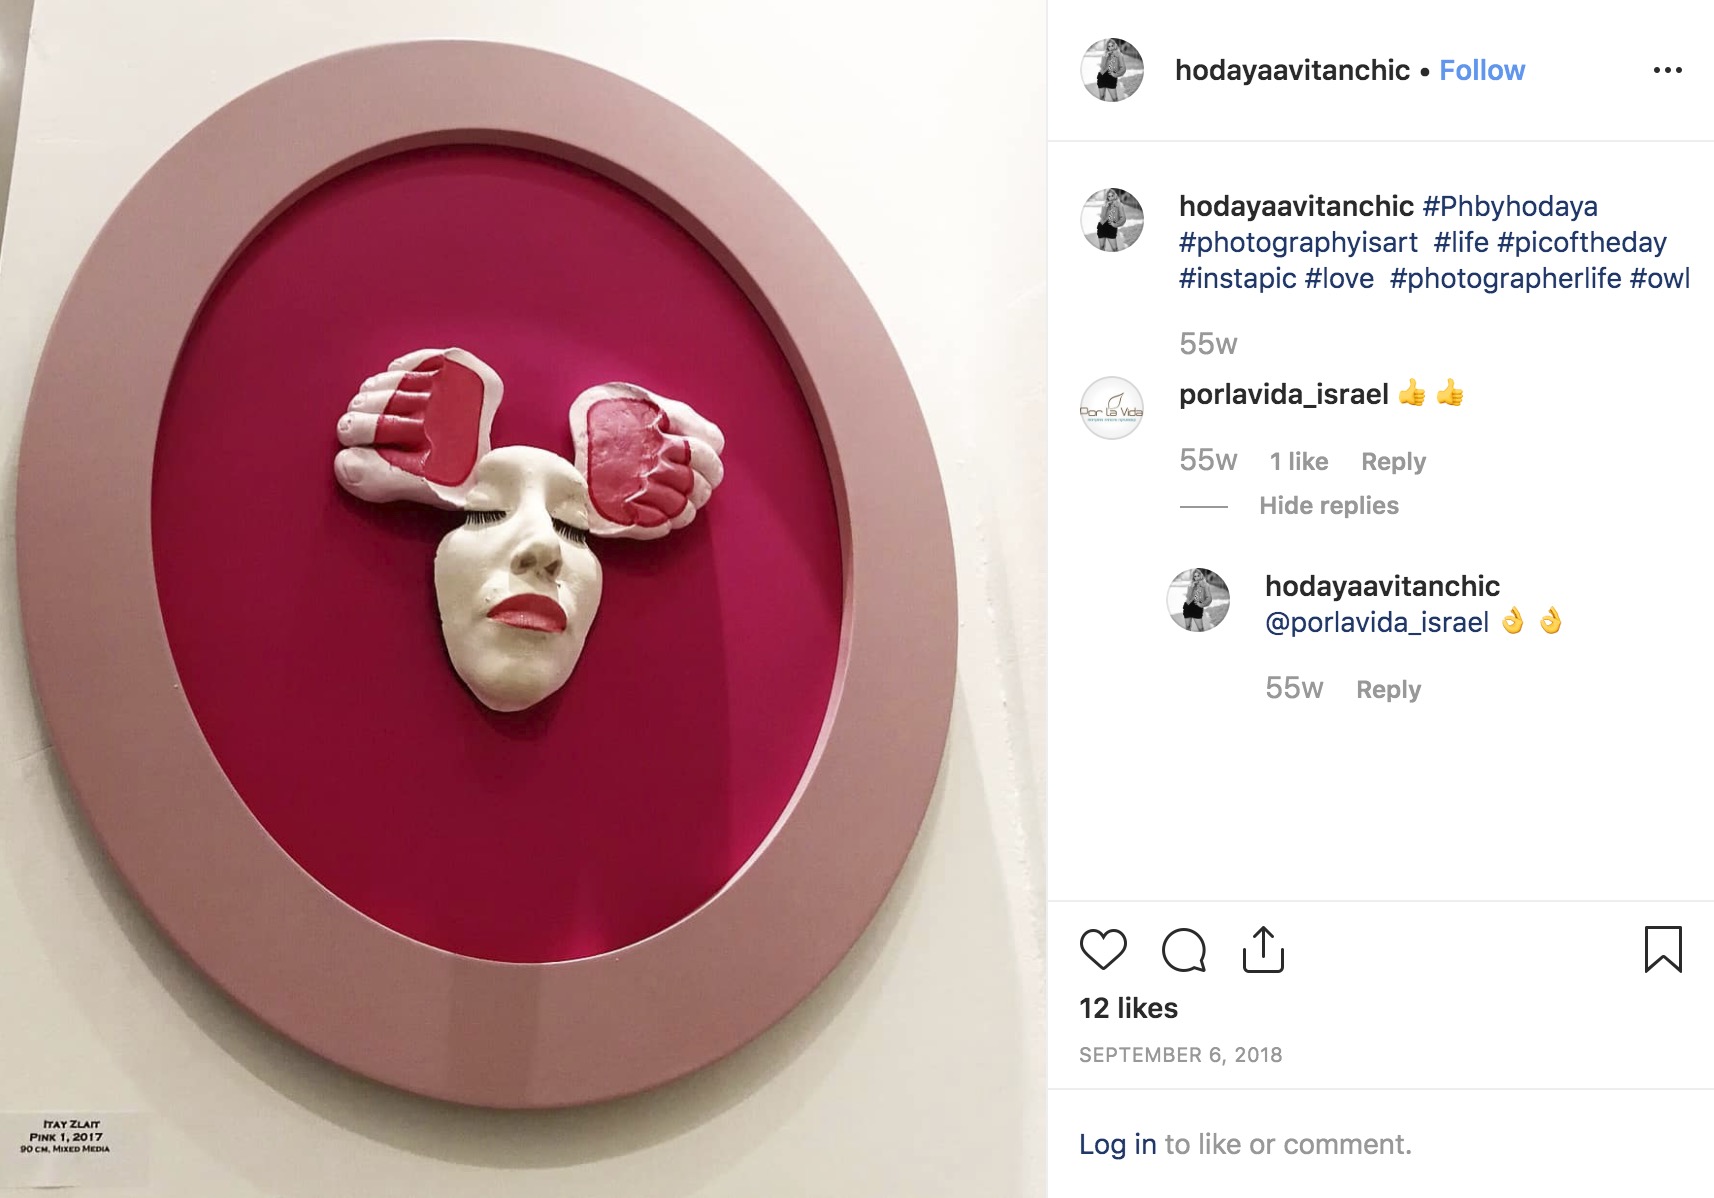The width and height of the screenshot is (1714, 1198).
Task: Reply to the porlavida_israel comment
Action: pyautogui.click(x=1393, y=461)
